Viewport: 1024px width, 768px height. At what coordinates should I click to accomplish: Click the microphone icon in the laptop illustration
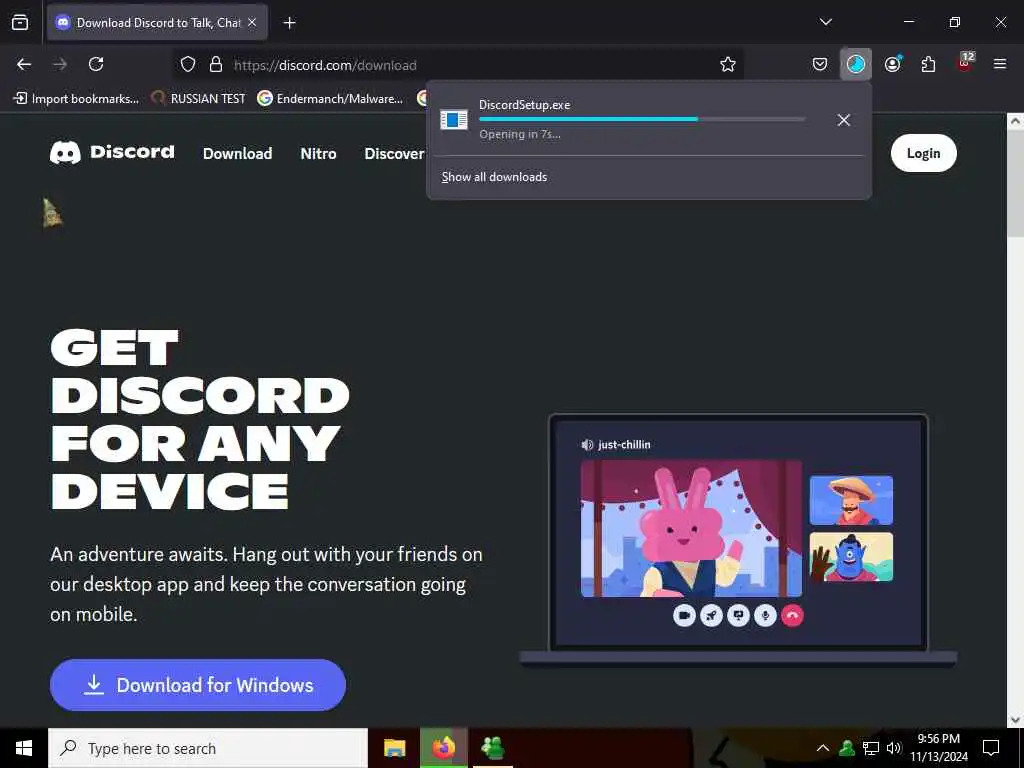click(765, 615)
